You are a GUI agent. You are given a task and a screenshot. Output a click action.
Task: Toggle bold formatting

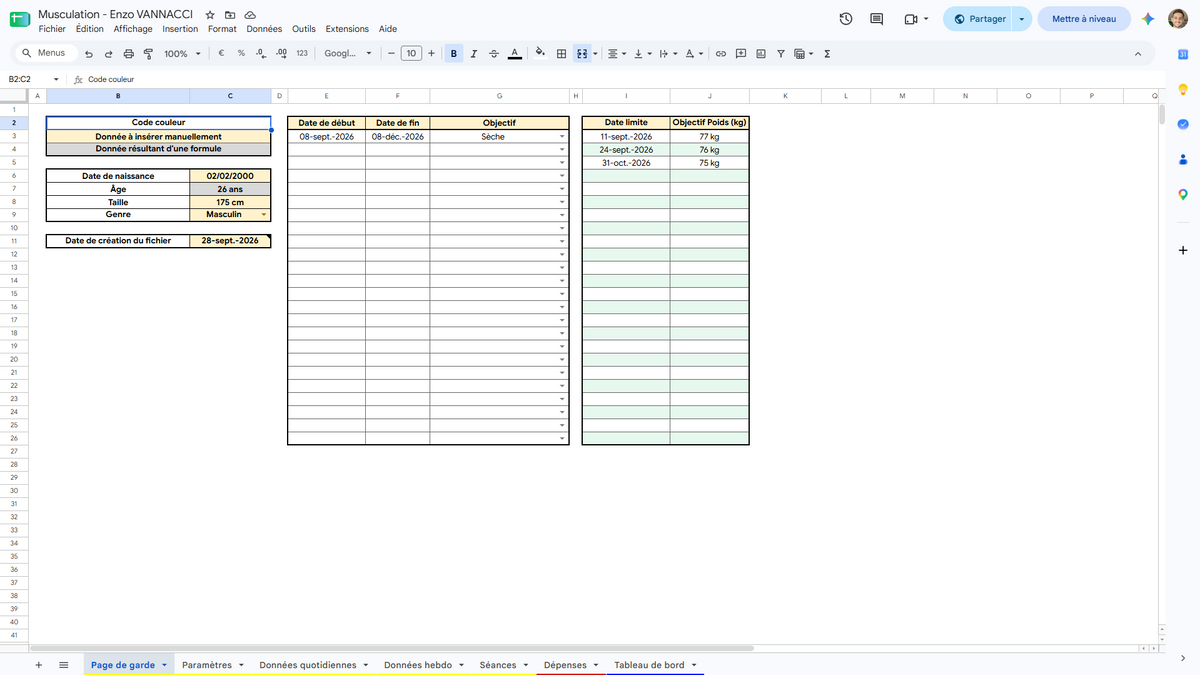pyautogui.click(x=455, y=54)
